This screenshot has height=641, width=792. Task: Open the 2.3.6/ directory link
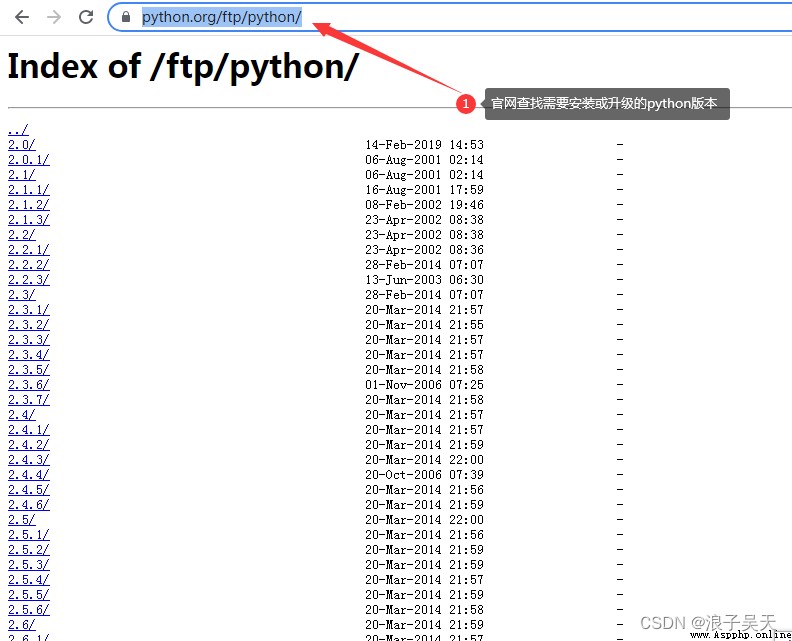29,385
